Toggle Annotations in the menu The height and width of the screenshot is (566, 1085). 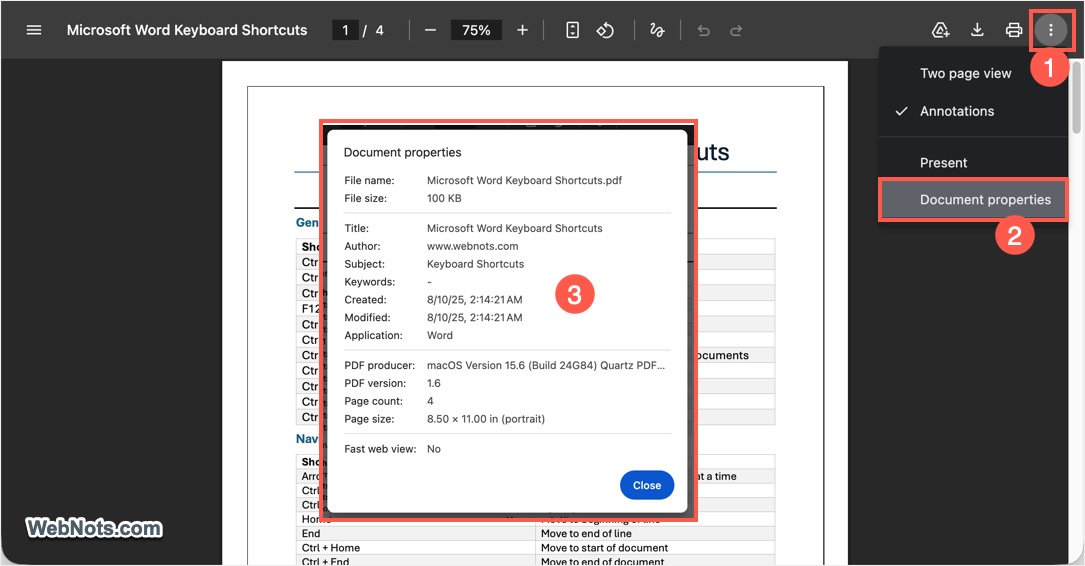point(973,111)
